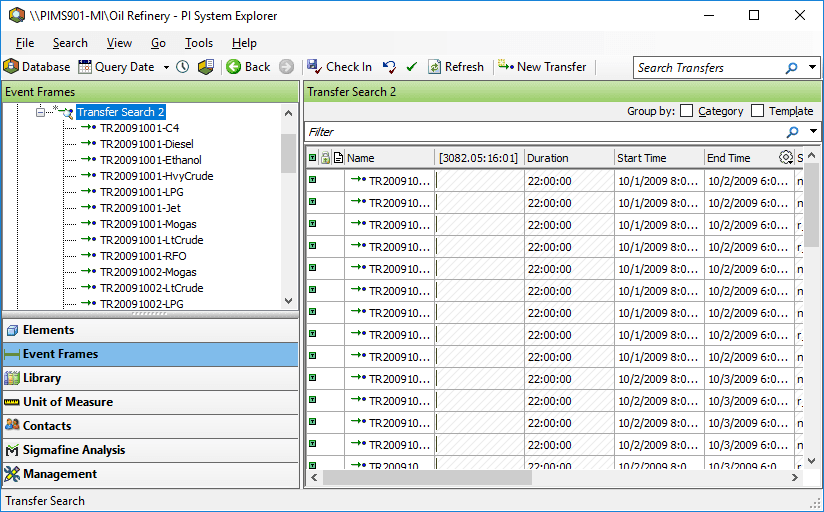Image resolution: width=824 pixels, height=512 pixels.
Task: Select TR20091002-Mogas in the tree
Action: pos(148,272)
